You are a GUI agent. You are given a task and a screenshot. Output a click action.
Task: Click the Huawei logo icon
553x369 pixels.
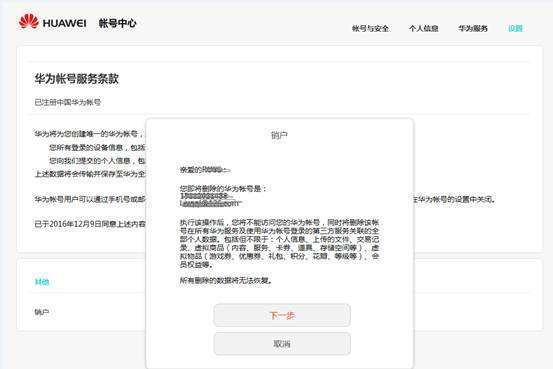pos(29,22)
